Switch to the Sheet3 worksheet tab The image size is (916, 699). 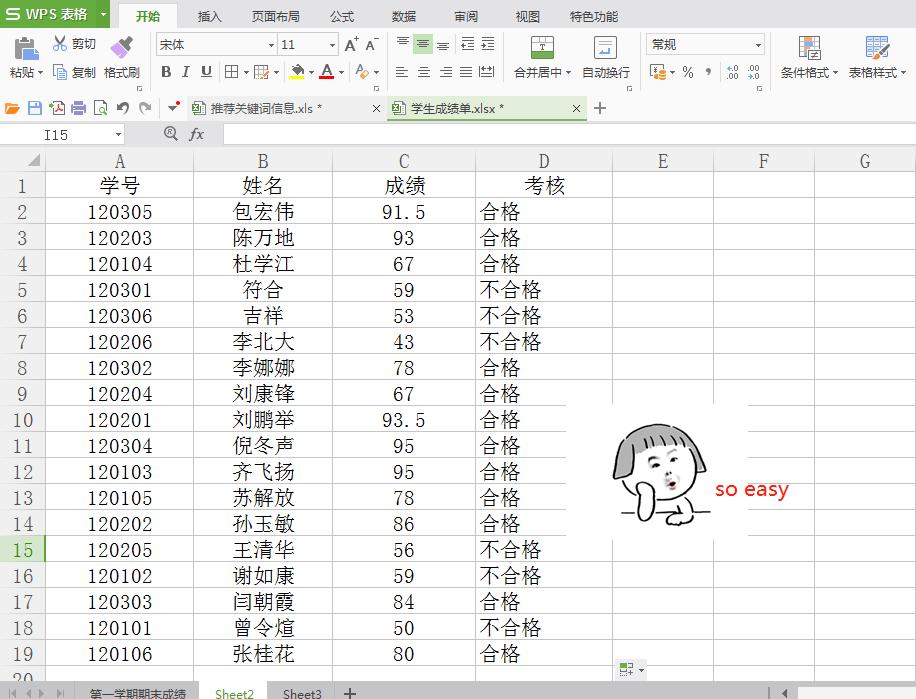click(302, 693)
